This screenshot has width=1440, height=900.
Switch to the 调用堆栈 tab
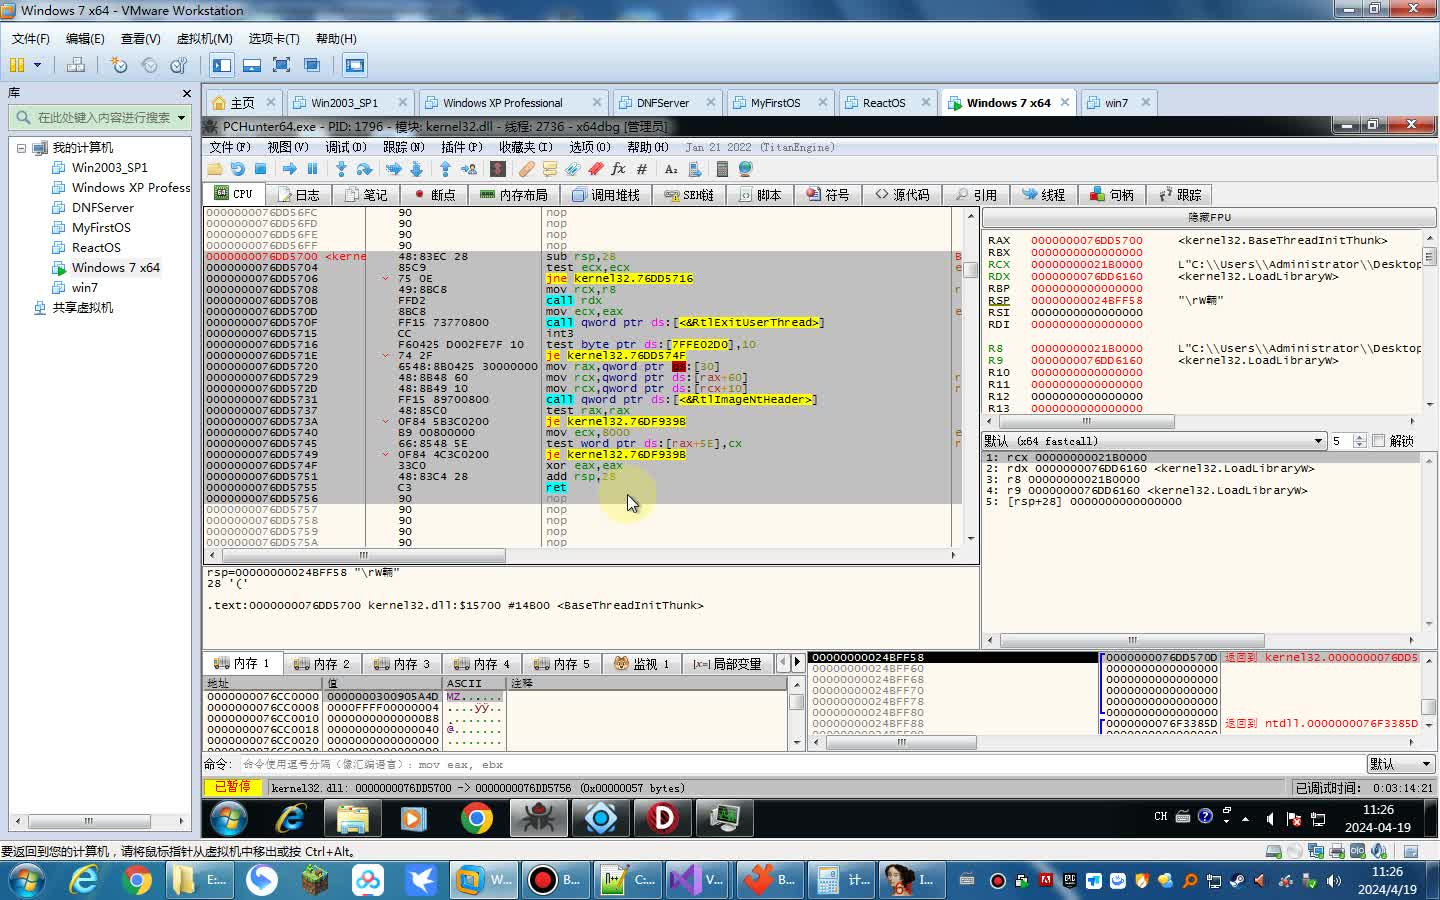[606, 195]
